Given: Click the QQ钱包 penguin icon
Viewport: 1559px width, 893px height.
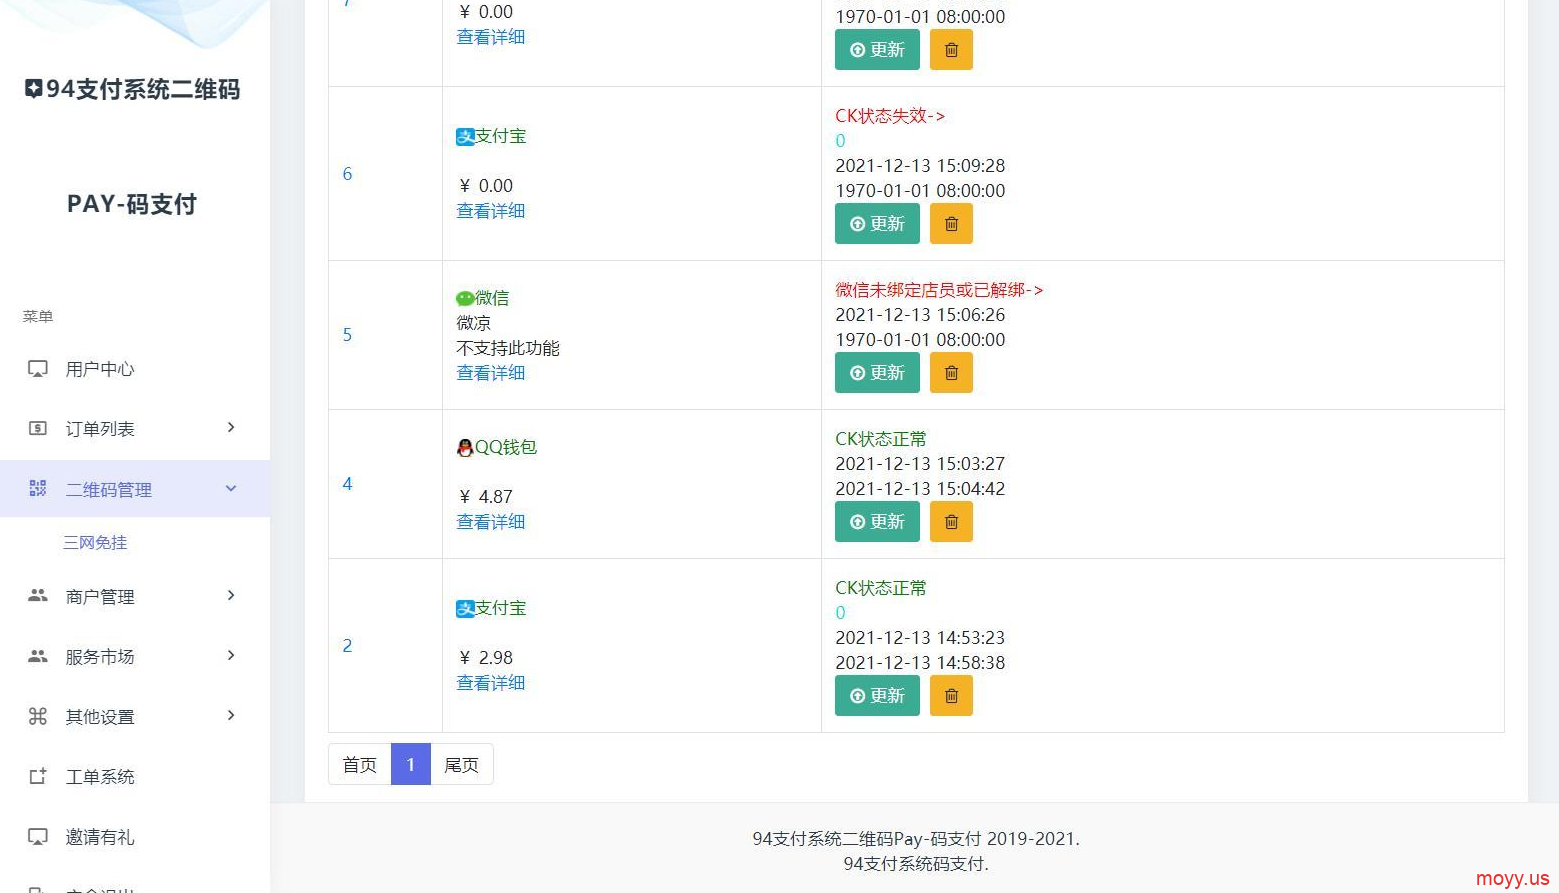Looking at the screenshot, I should (x=465, y=448).
